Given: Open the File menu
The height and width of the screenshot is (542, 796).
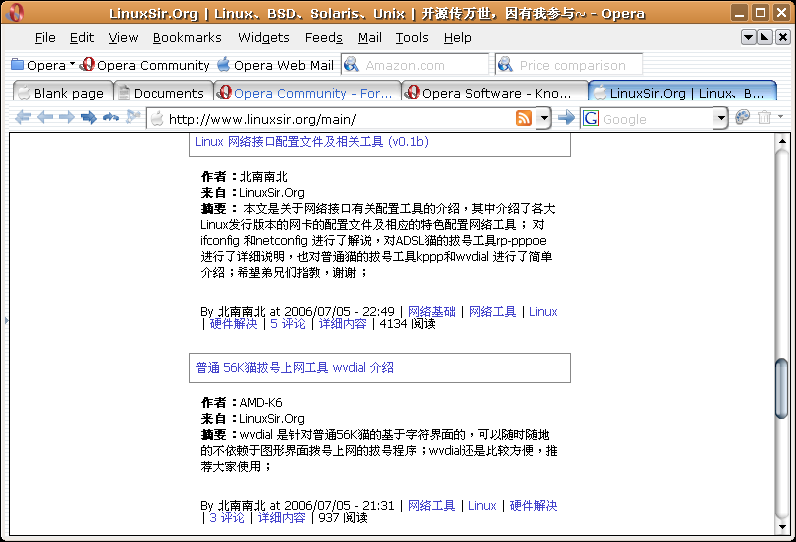Looking at the screenshot, I should pos(45,38).
